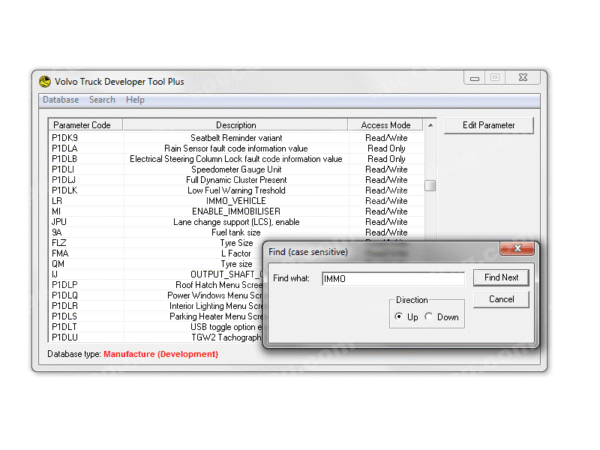Open the Search menu
Image resolution: width=600 pixels, height=450 pixels.
pyautogui.click(x=102, y=100)
